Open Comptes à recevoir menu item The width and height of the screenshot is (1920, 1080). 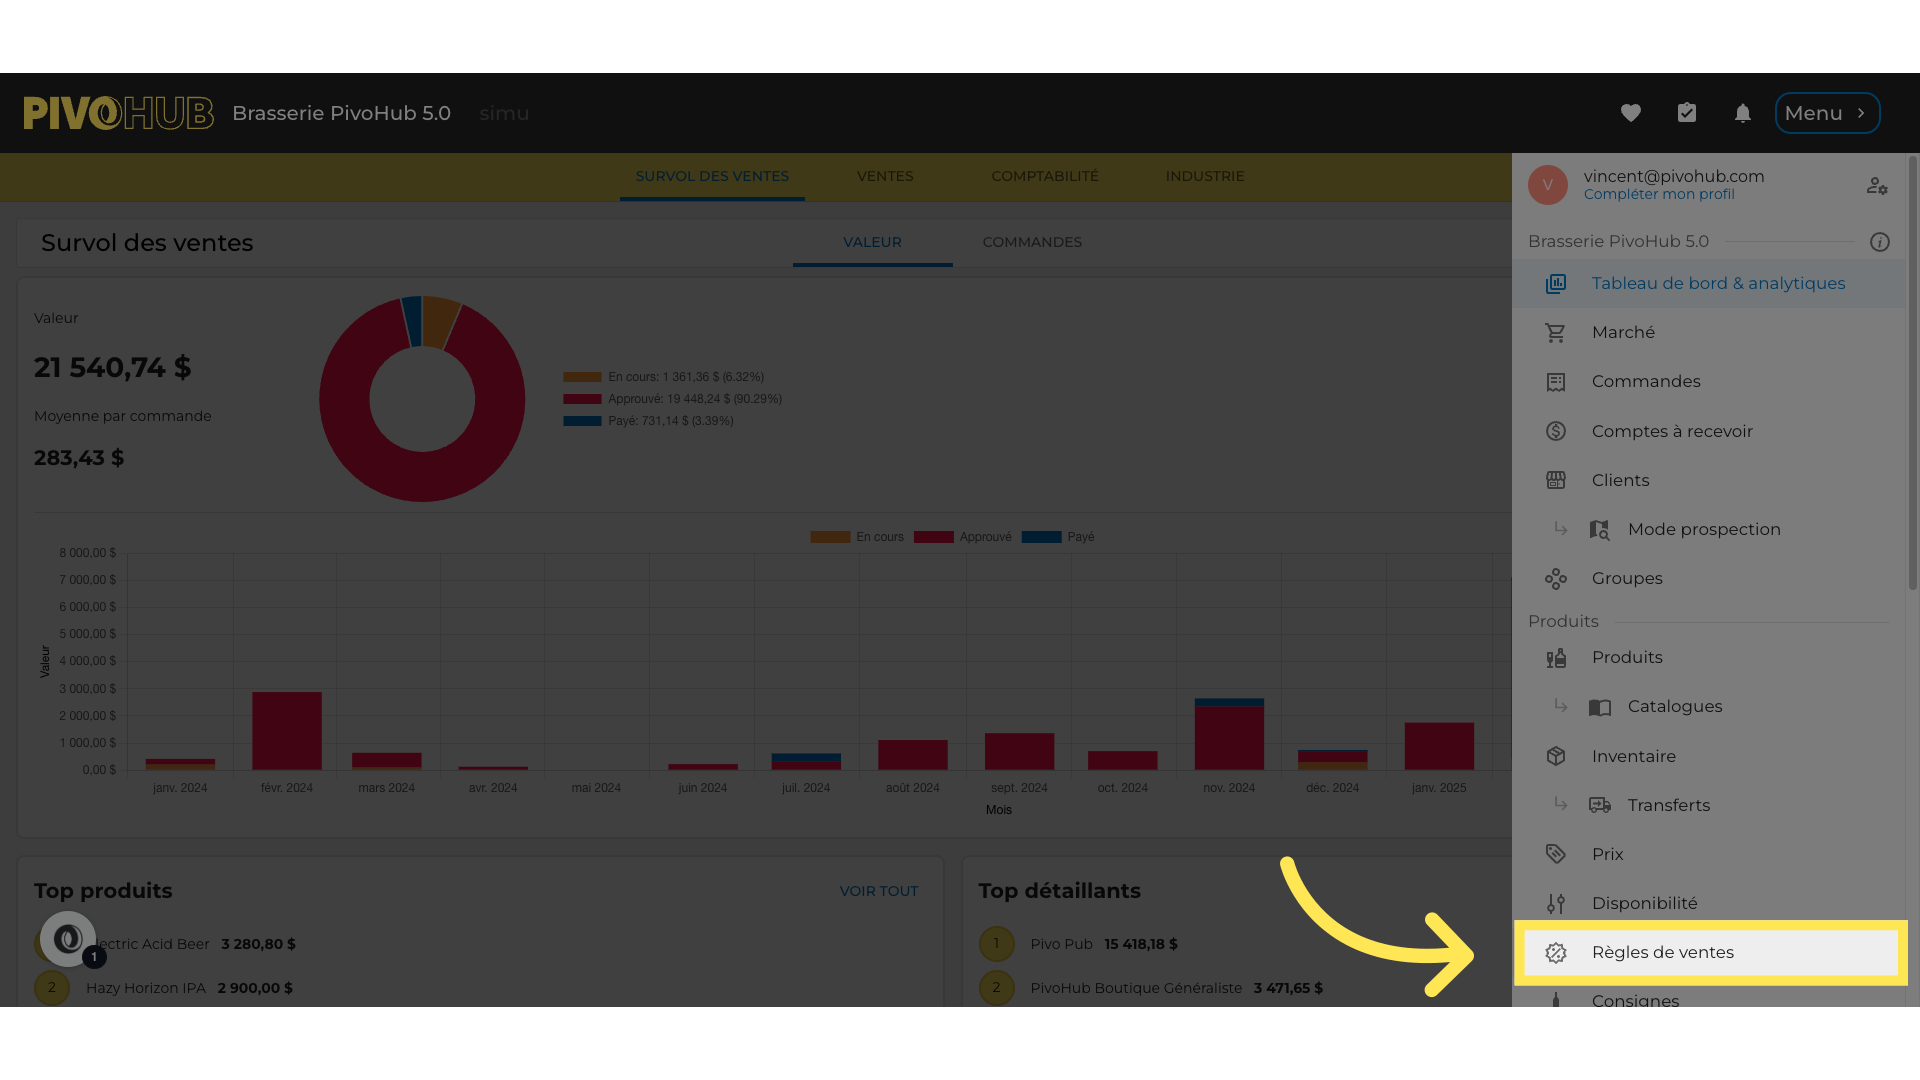click(1672, 431)
